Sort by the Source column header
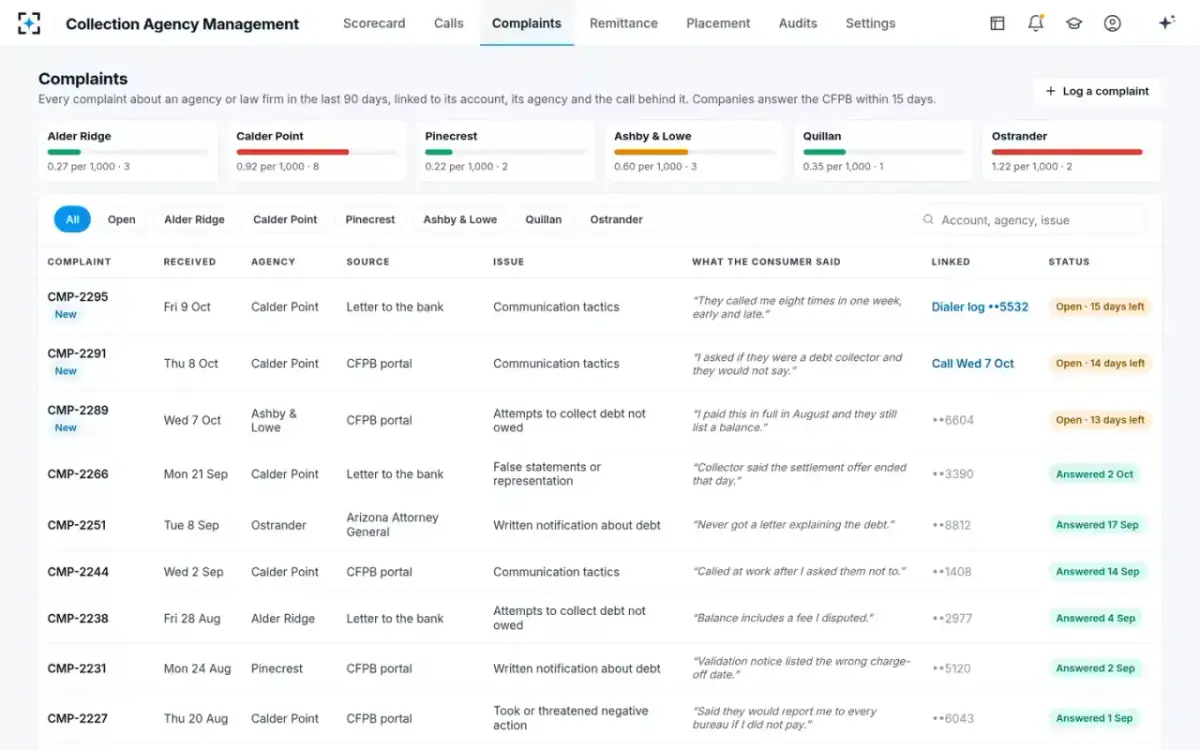 (368, 262)
